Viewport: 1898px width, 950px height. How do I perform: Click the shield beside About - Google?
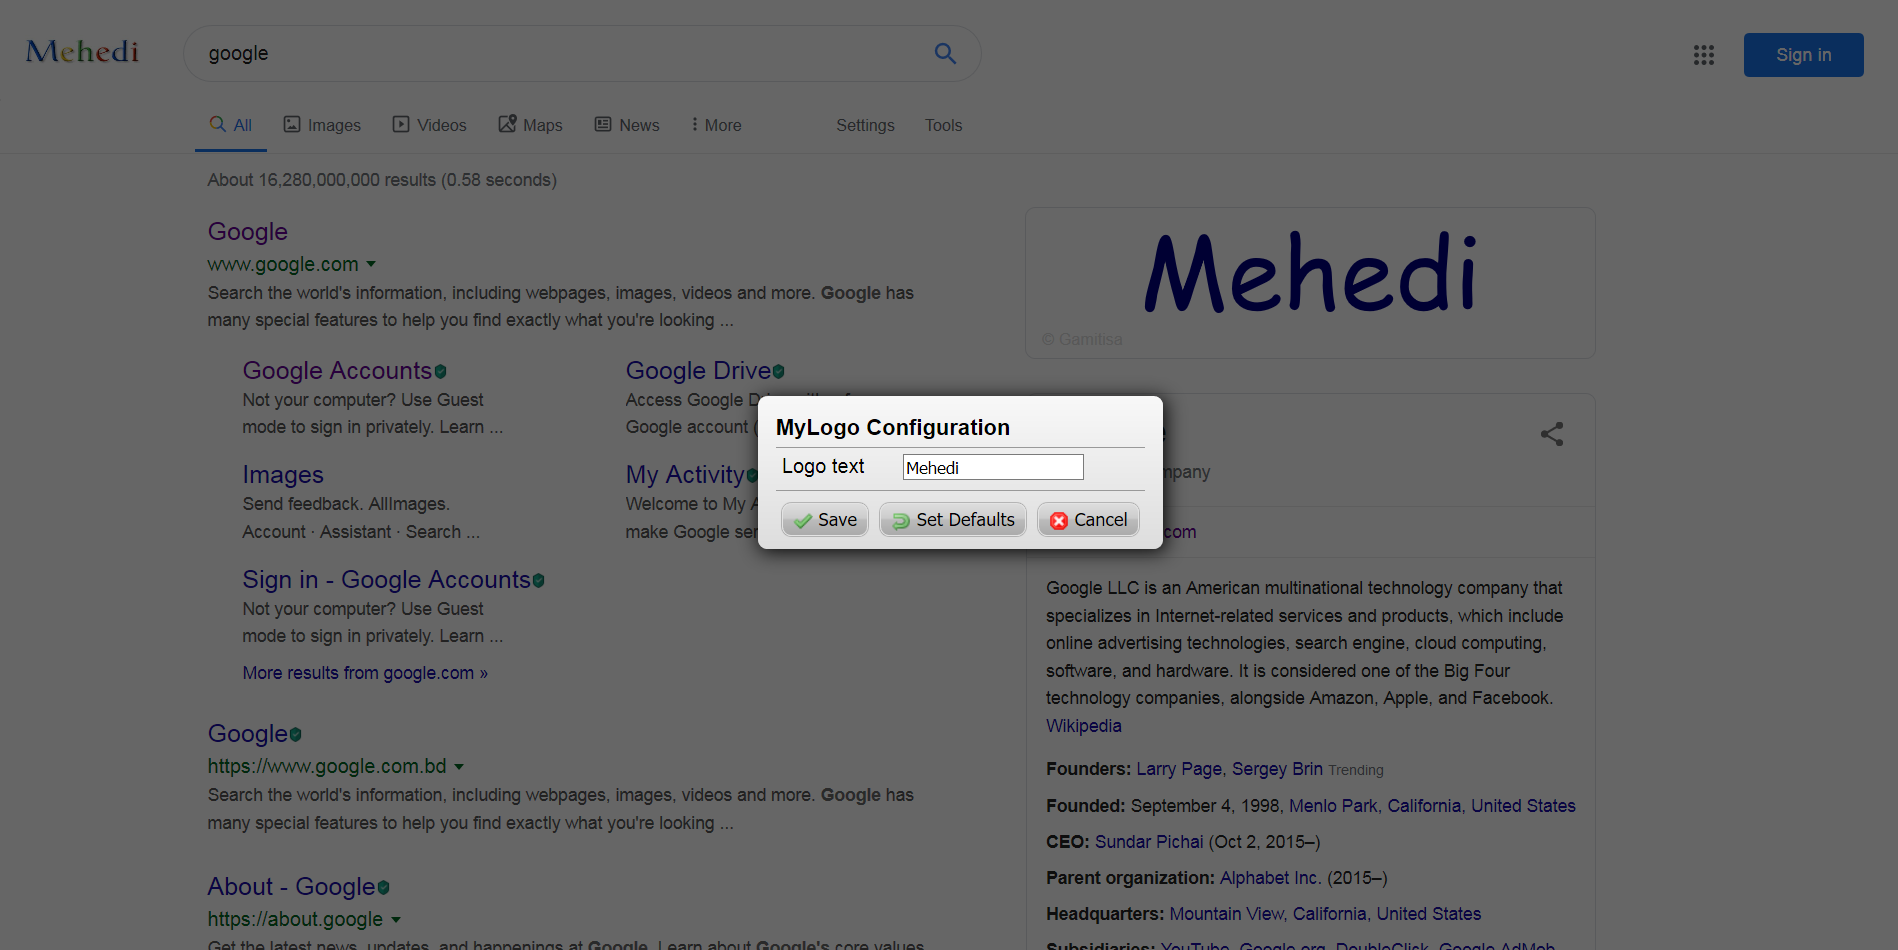click(x=383, y=888)
